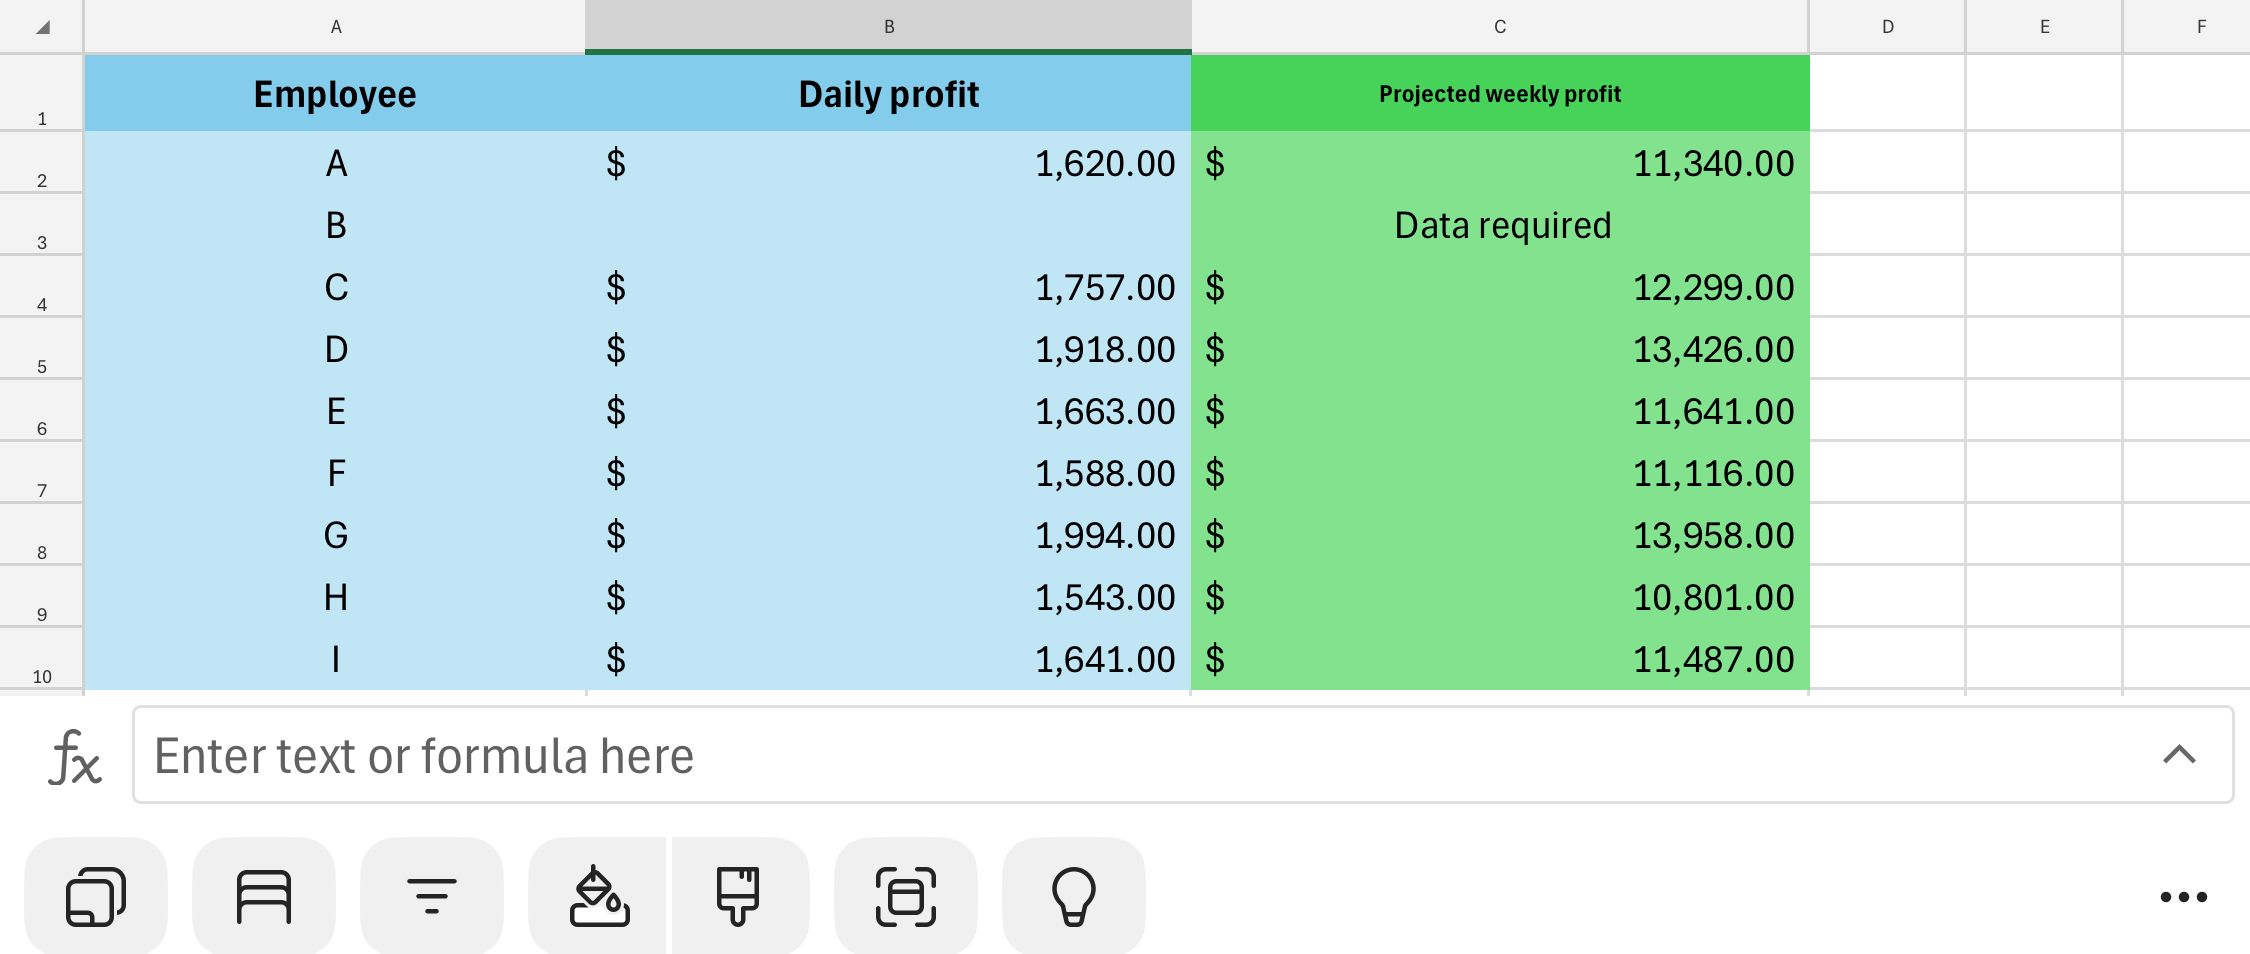Select employee A cell
Viewport: 2250px width, 954px height.
(x=335, y=162)
